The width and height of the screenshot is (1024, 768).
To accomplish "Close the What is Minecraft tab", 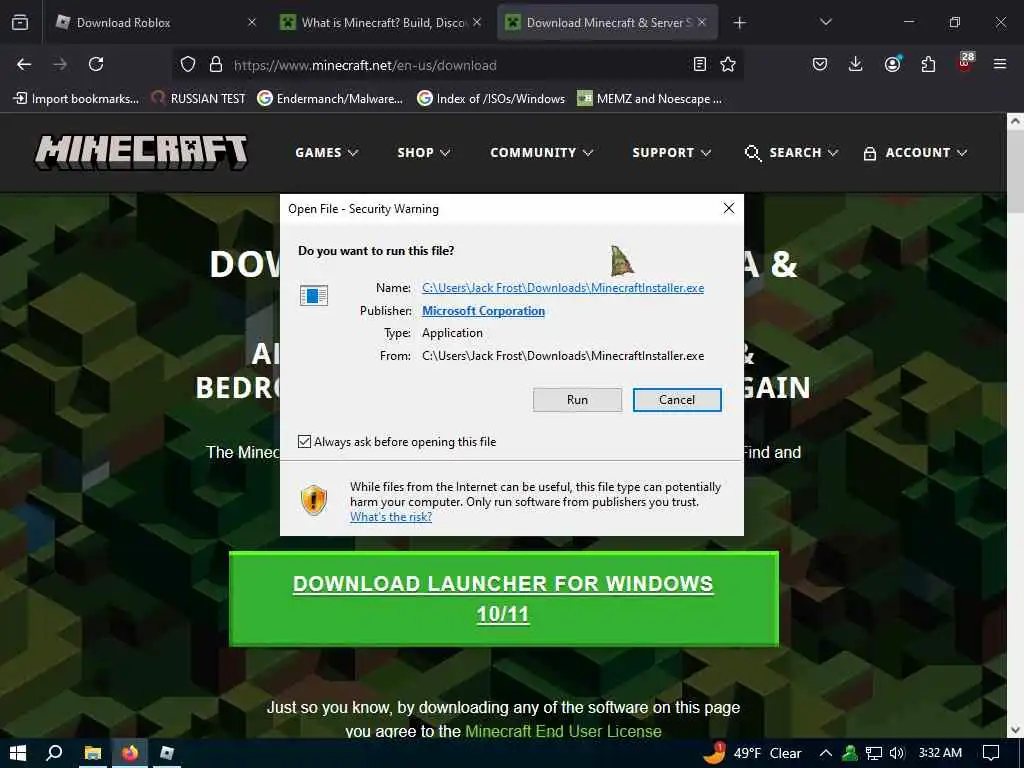I will [477, 22].
